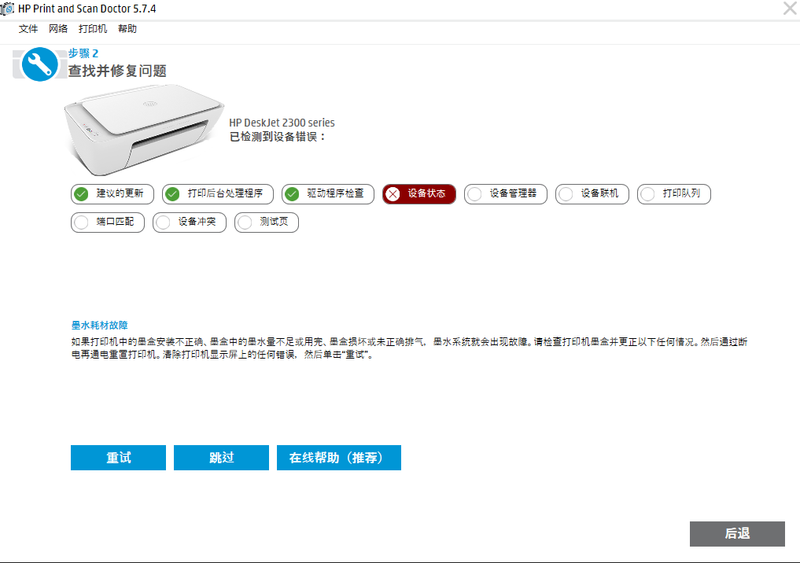This screenshot has height=563, width=800.
Task: Click the blue wrench step icon
Action: (x=39, y=64)
